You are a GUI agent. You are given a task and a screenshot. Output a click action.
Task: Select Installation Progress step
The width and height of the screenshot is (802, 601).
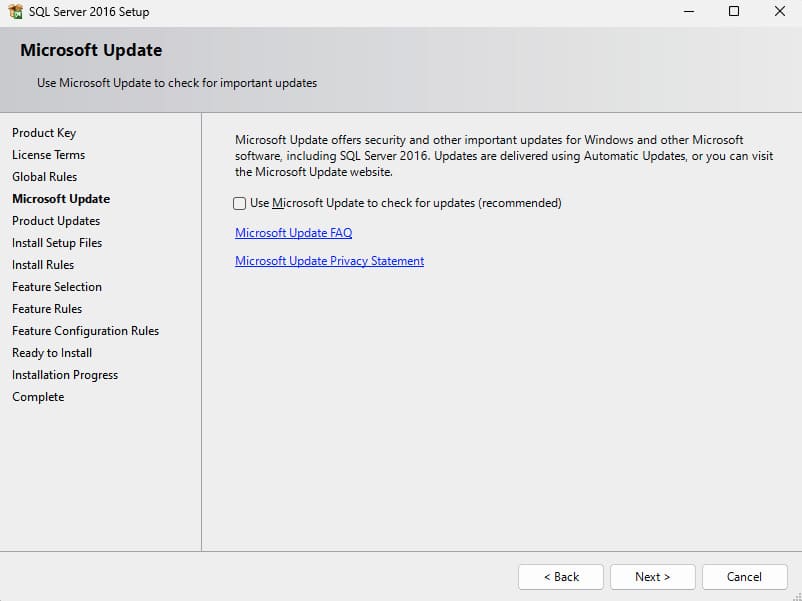[65, 375]
